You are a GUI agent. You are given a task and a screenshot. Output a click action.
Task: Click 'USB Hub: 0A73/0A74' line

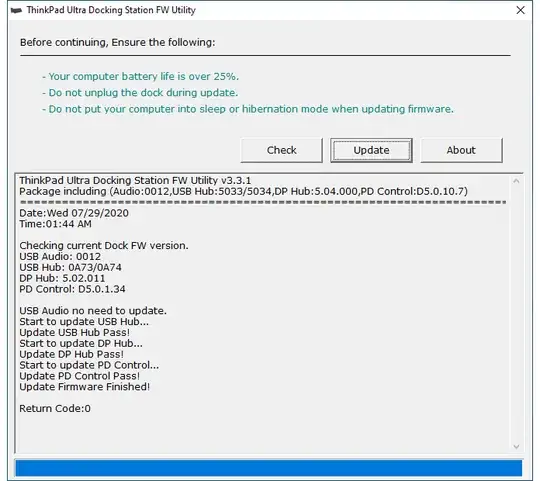coord(70,268)
